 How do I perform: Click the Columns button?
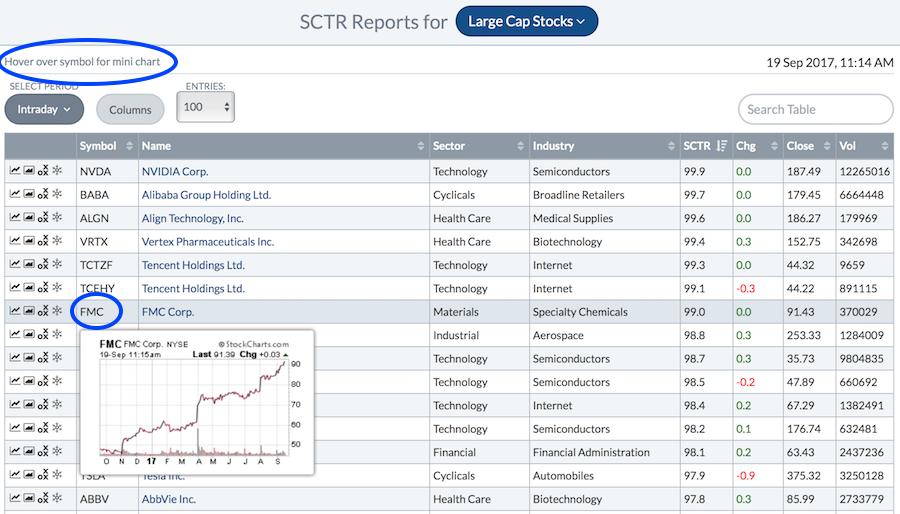click(130, 110)
